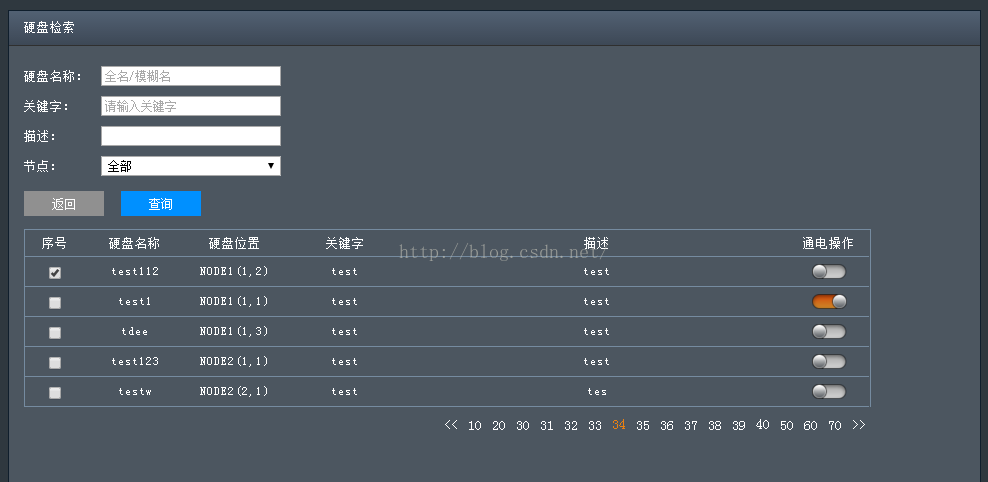Click the 关键字 column header
Image resolution: width=988 pixels, height=482 pixels.
click(x=344, y=244)
